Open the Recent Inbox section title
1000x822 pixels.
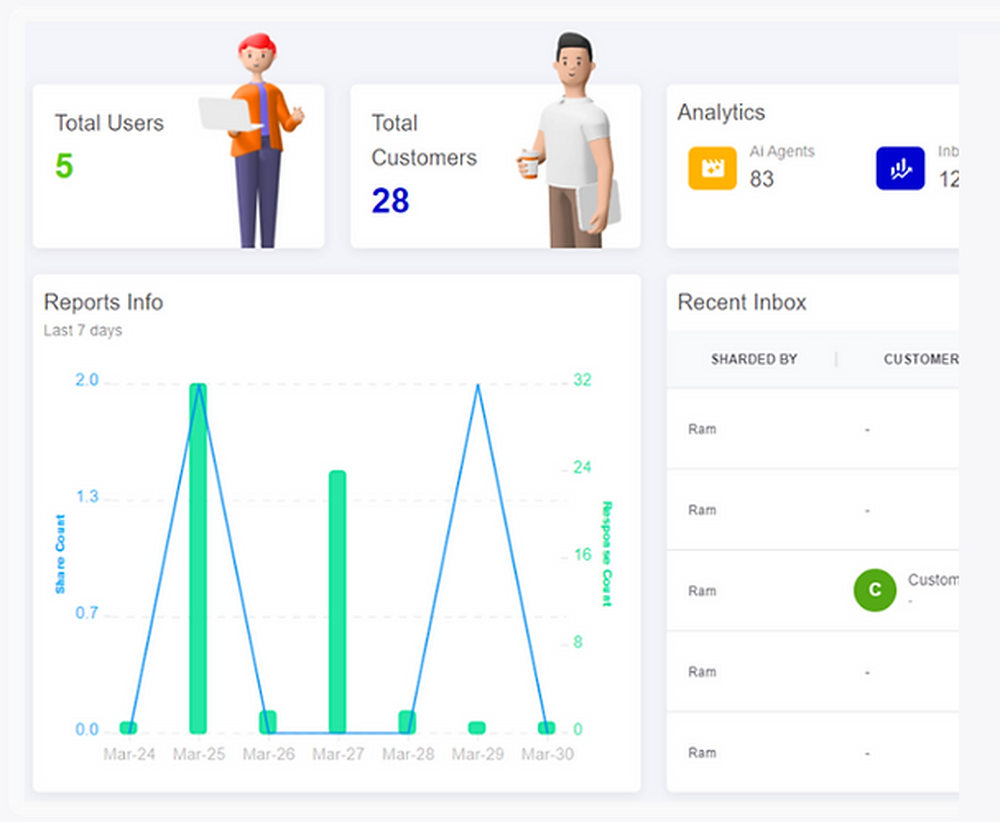point(741,302)
